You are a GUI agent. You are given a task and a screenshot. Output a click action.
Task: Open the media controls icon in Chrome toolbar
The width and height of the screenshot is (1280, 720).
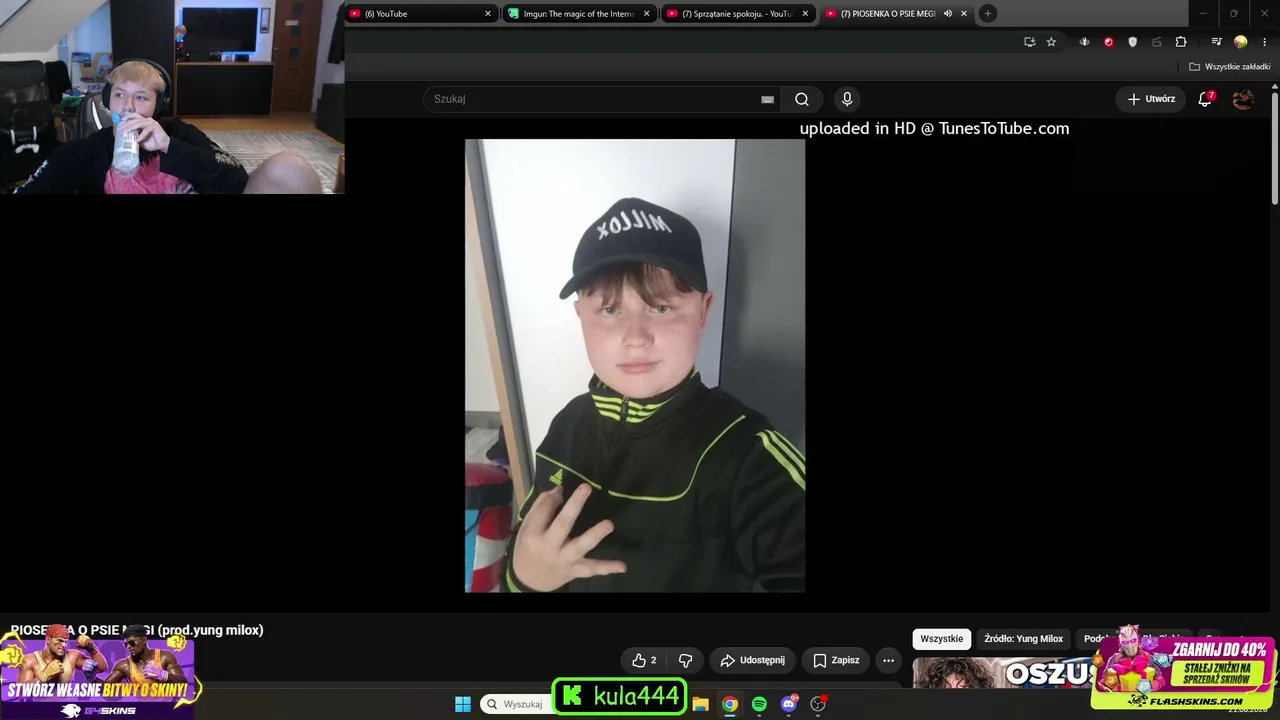pyautogui.click(x=1216, y=42)
